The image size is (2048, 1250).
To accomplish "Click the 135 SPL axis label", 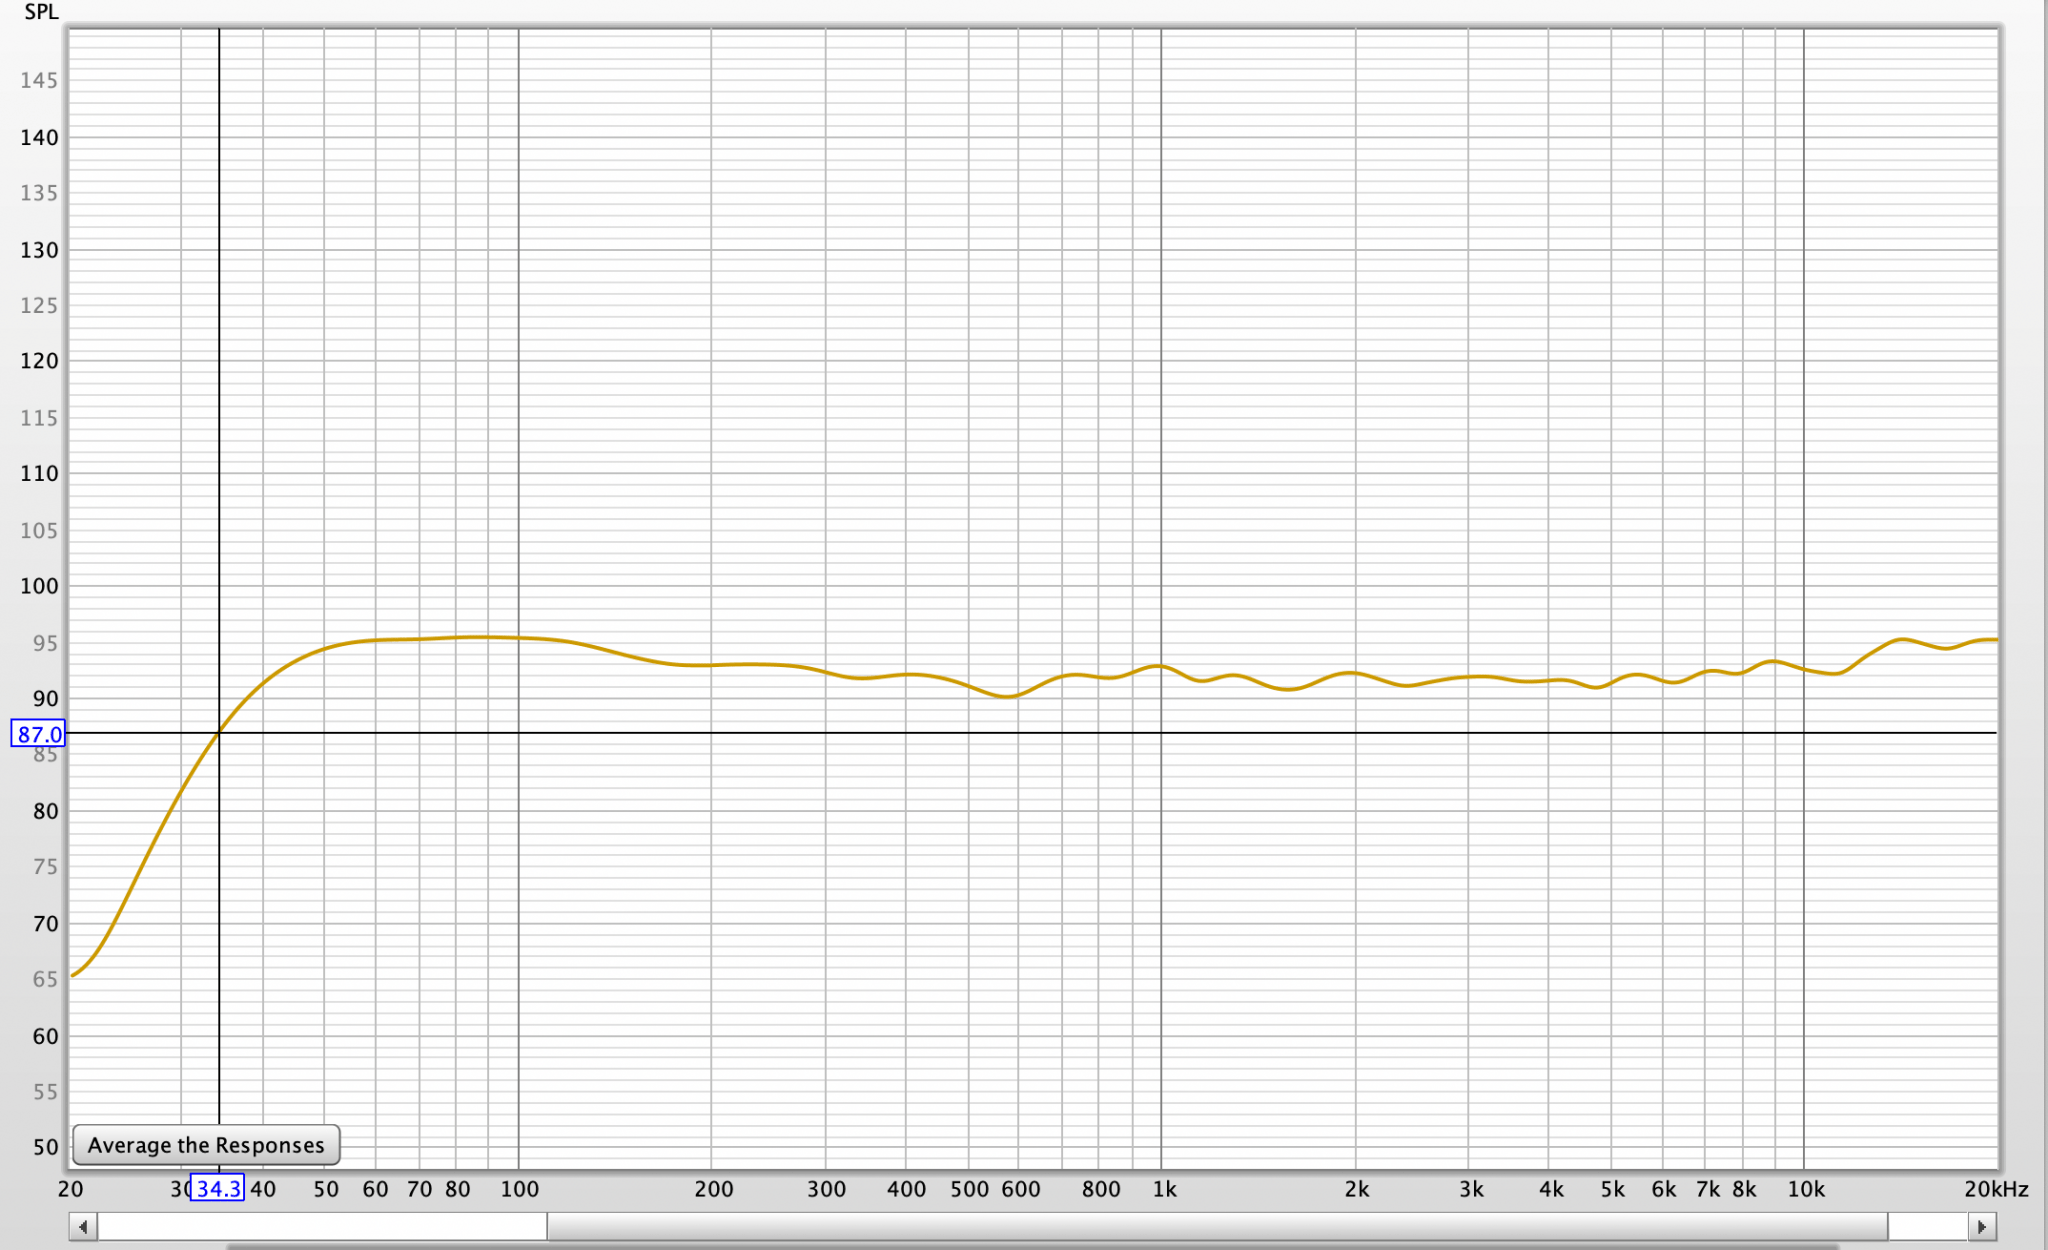I will (39, 193).
